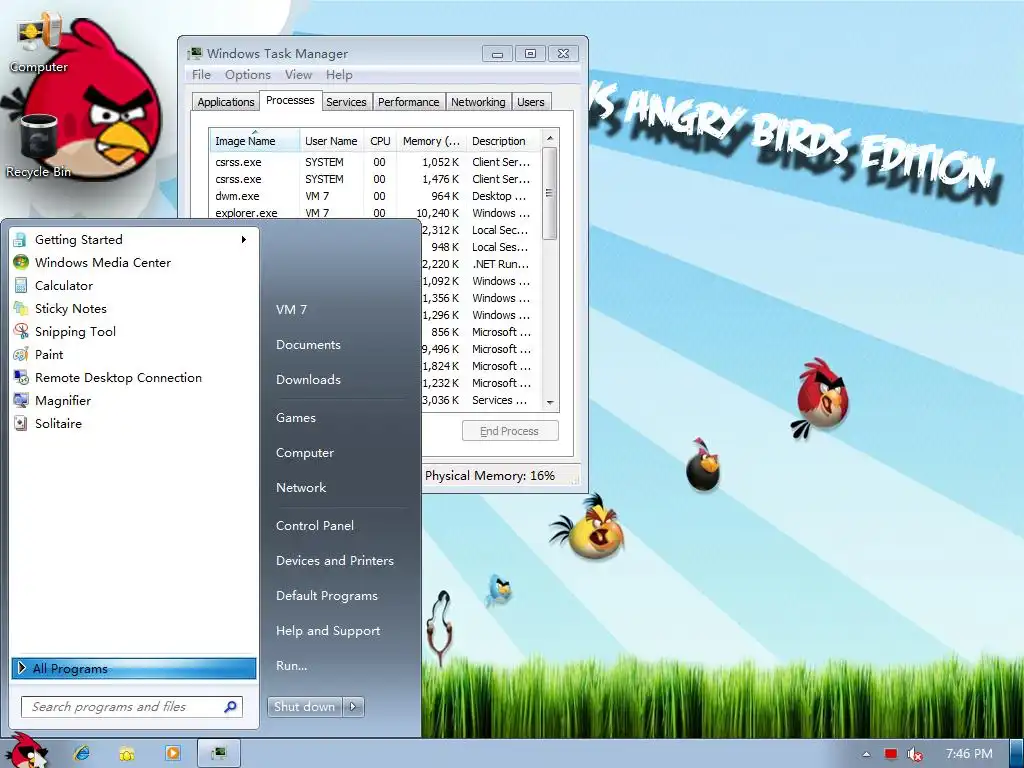Launch Windows Media Center from its icon

pos(21,263)
